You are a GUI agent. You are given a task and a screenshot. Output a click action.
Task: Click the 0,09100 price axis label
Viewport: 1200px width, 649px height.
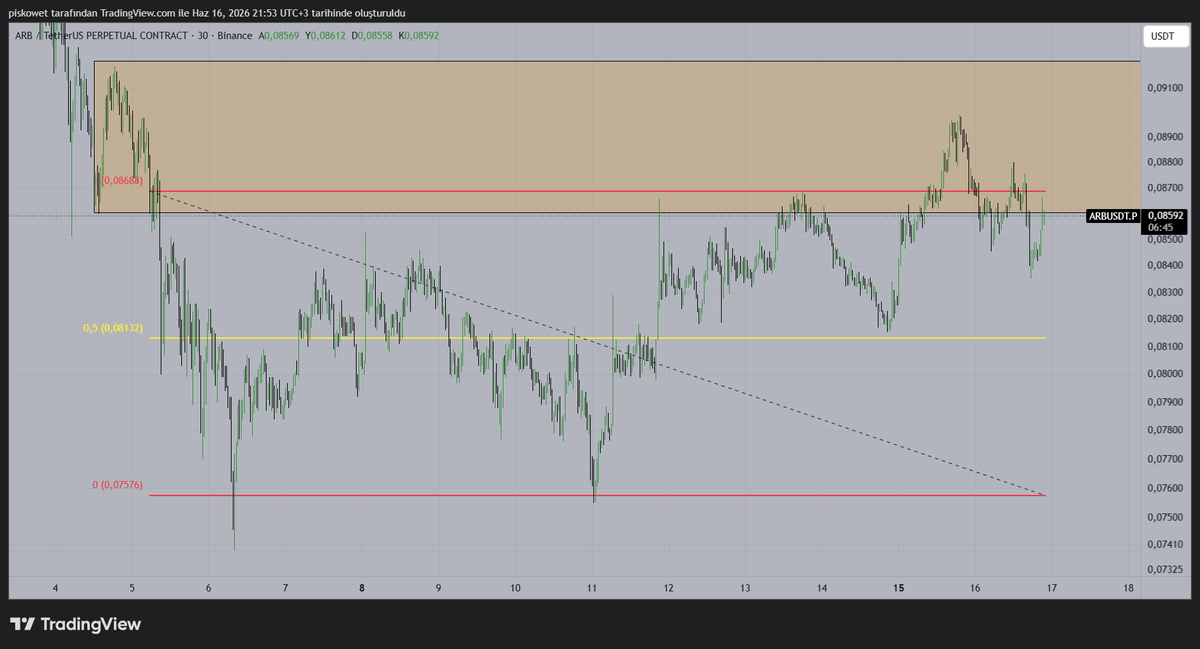click(1163, 88)
